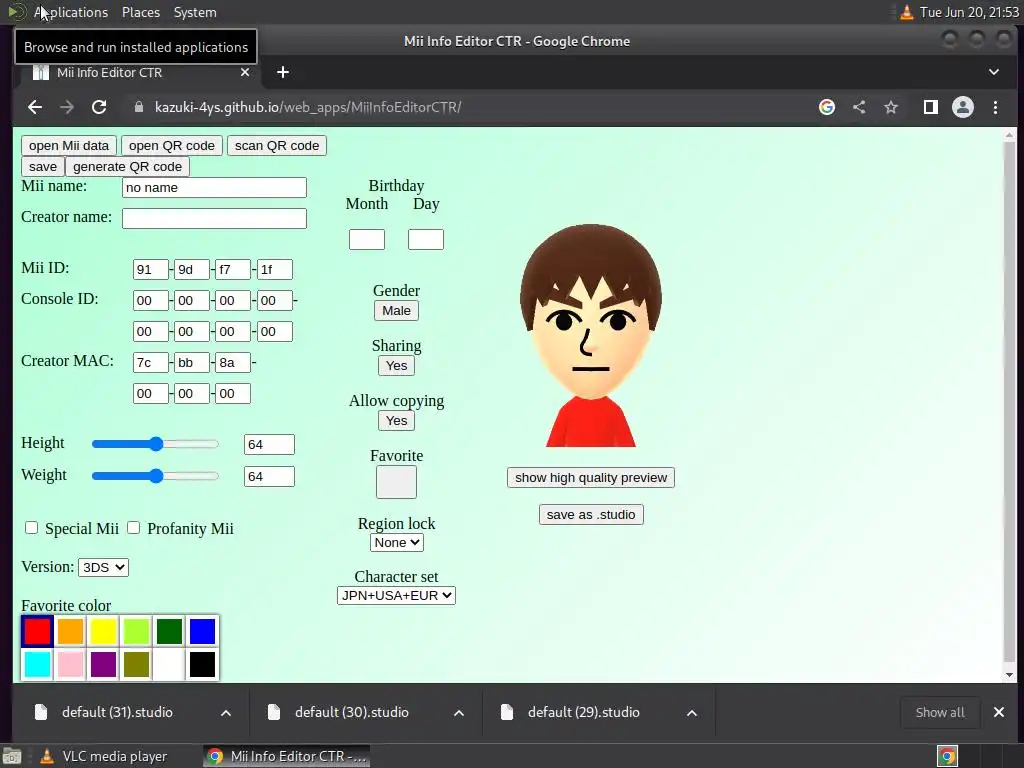Open the tab search chevron
The width and height of the screenshot is (1024, 768).
993,72
